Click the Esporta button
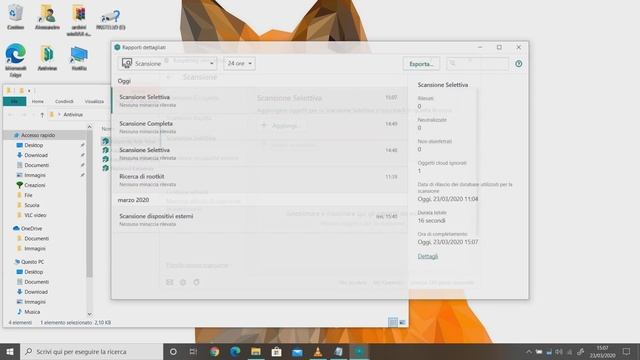 tap(421, 64)
